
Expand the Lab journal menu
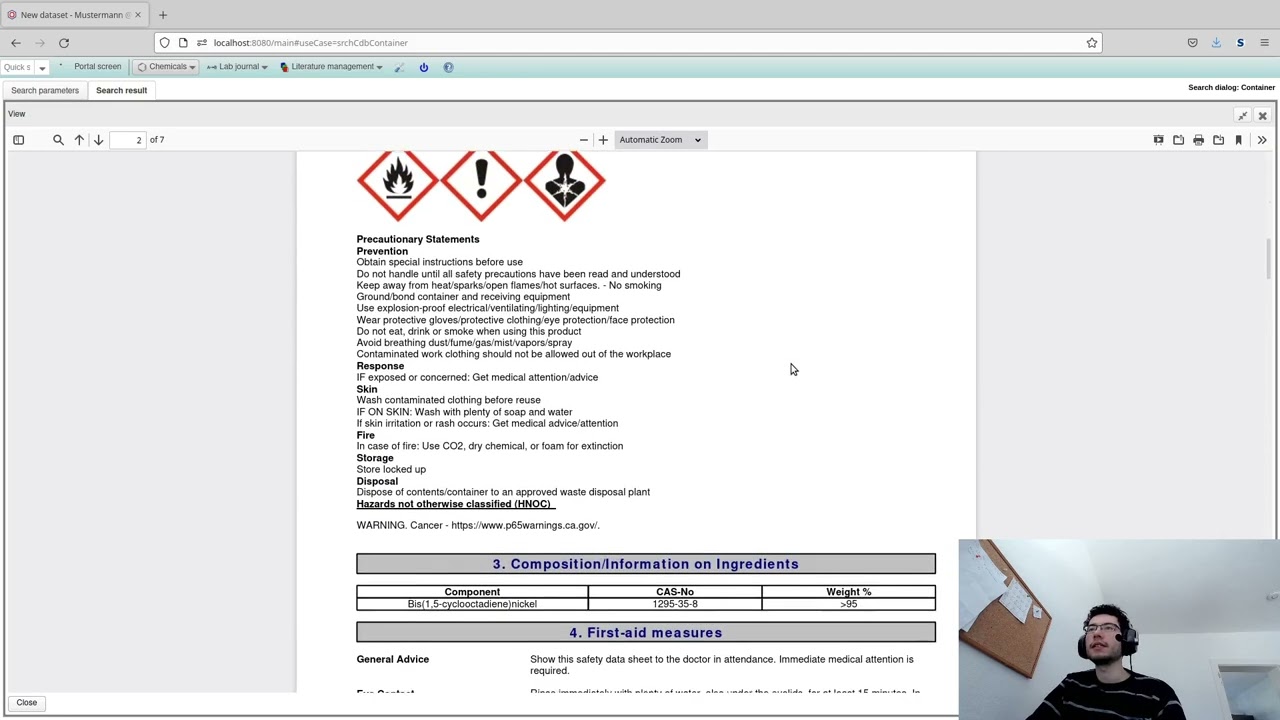[237, 67]
